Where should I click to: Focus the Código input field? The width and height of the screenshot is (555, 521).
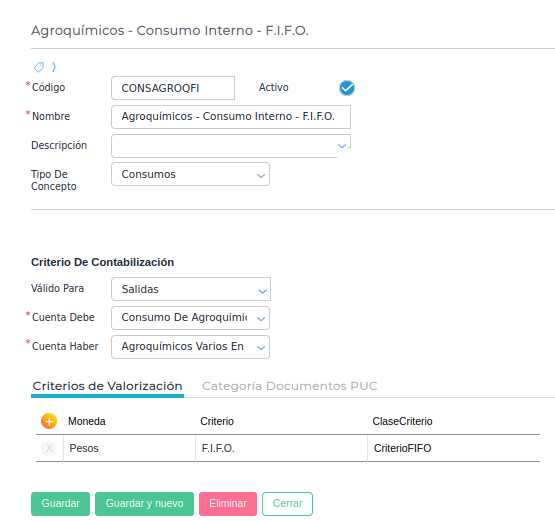point(173,88)
